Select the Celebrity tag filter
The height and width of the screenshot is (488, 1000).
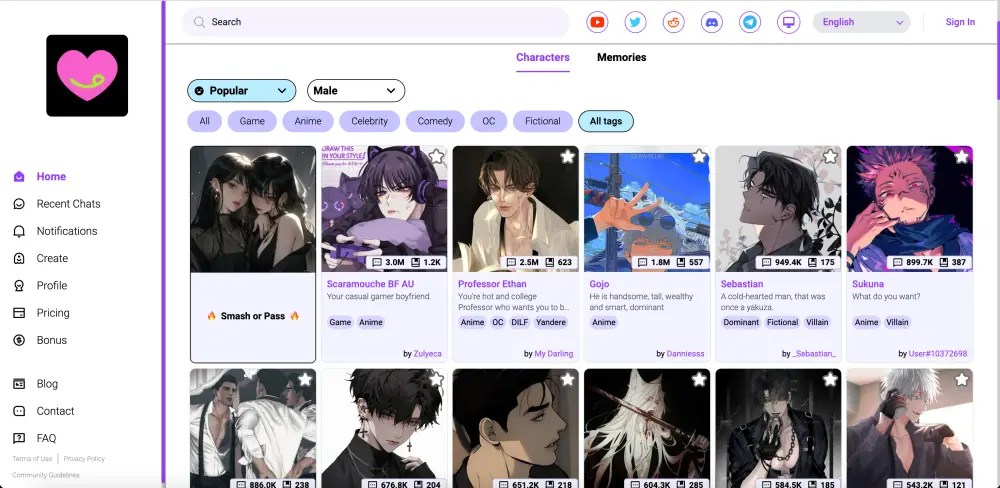[369, 121]
